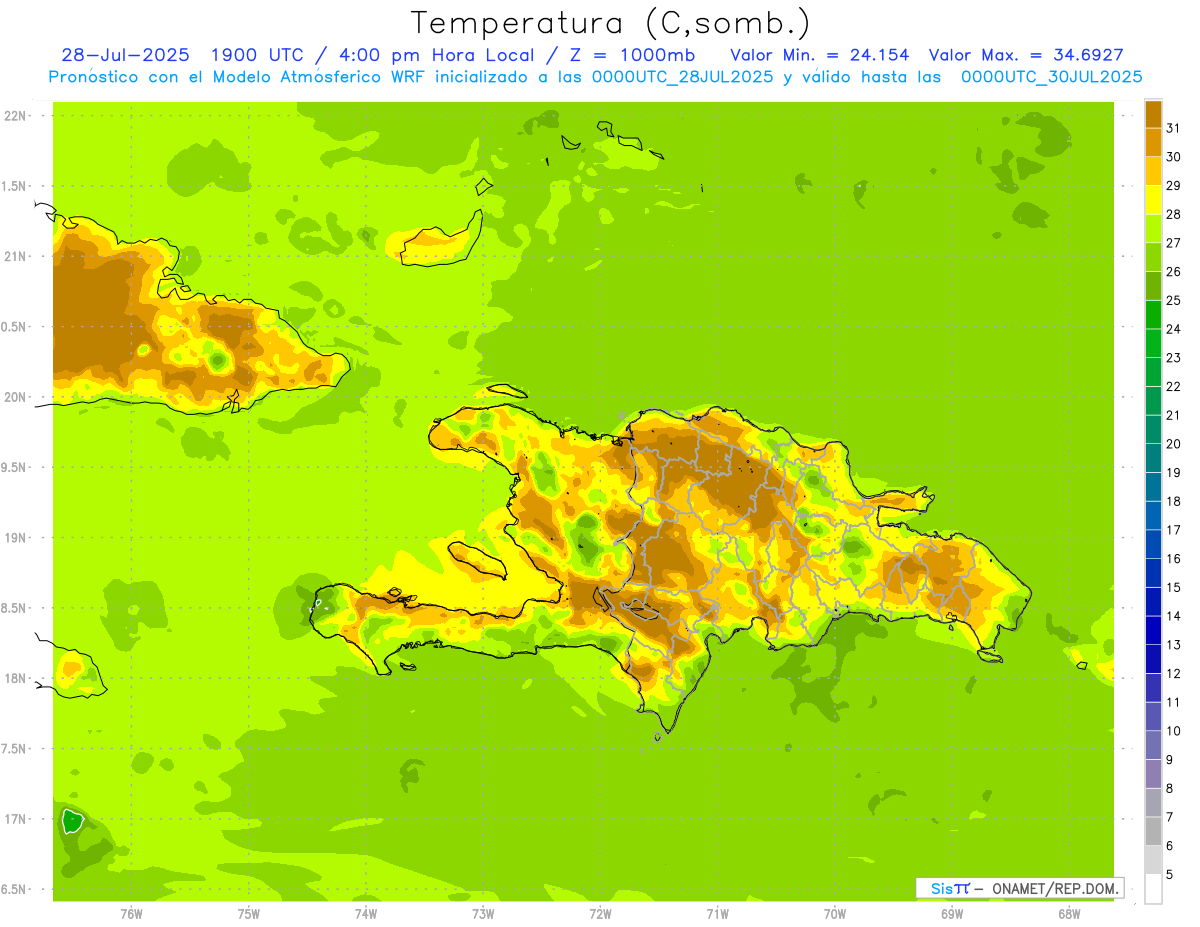Select the date text "28-Jul-2025"
Image resolution: width=1200 pixels, height=927 pixels.
point(128,55)
